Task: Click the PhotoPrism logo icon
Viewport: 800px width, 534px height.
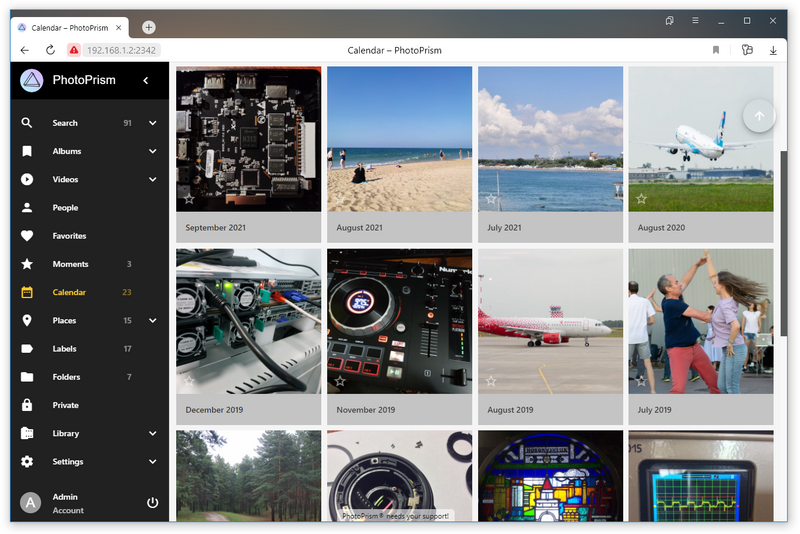Action: pyautogui.click(x=32, y=81)
